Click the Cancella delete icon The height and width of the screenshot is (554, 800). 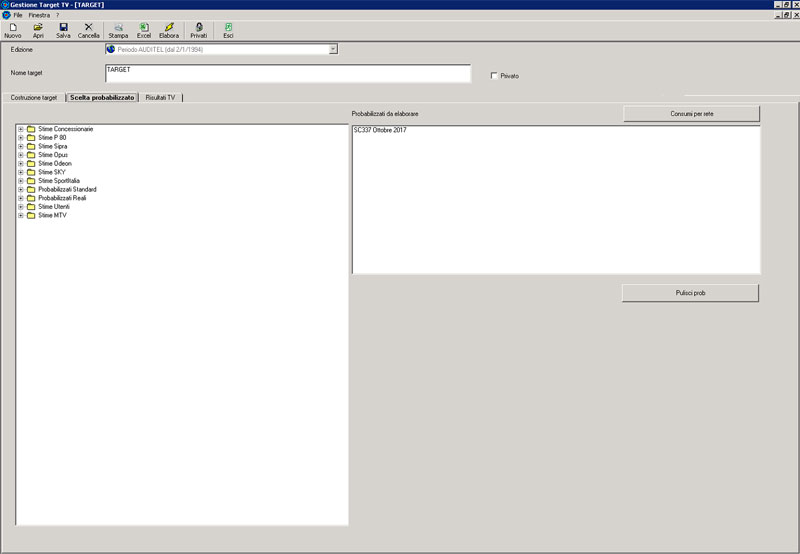(x=89, y=30)
